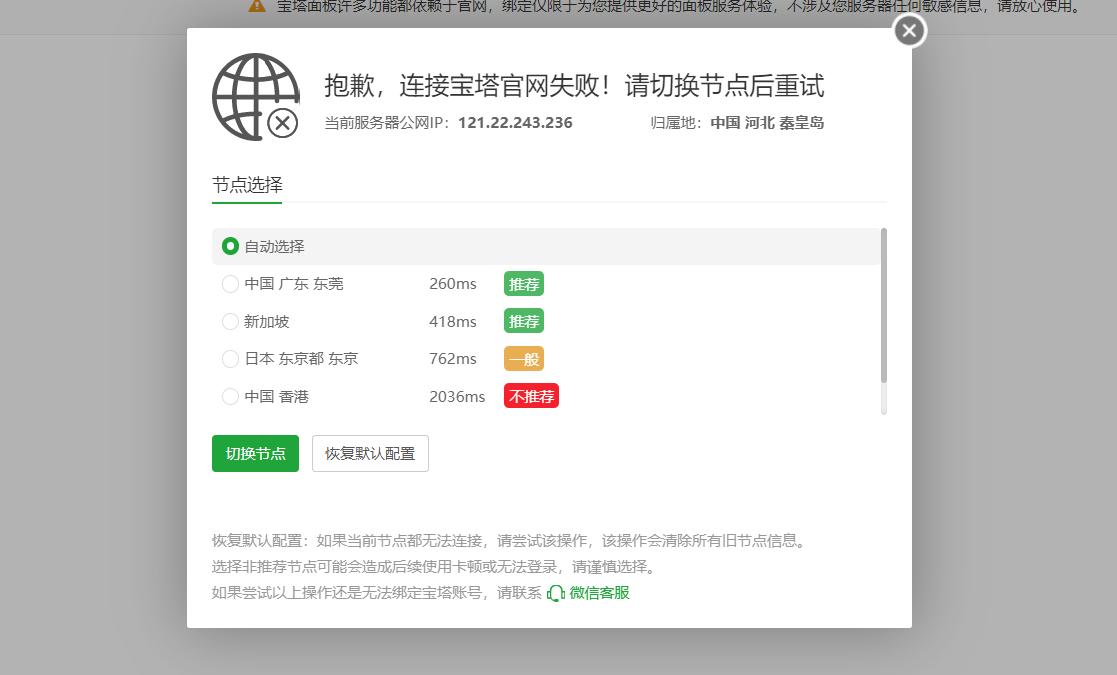The width and height of the screenshot is (1117, 675).
Task: Open the 节点选择 tab
Action: [x=247, y=185]
